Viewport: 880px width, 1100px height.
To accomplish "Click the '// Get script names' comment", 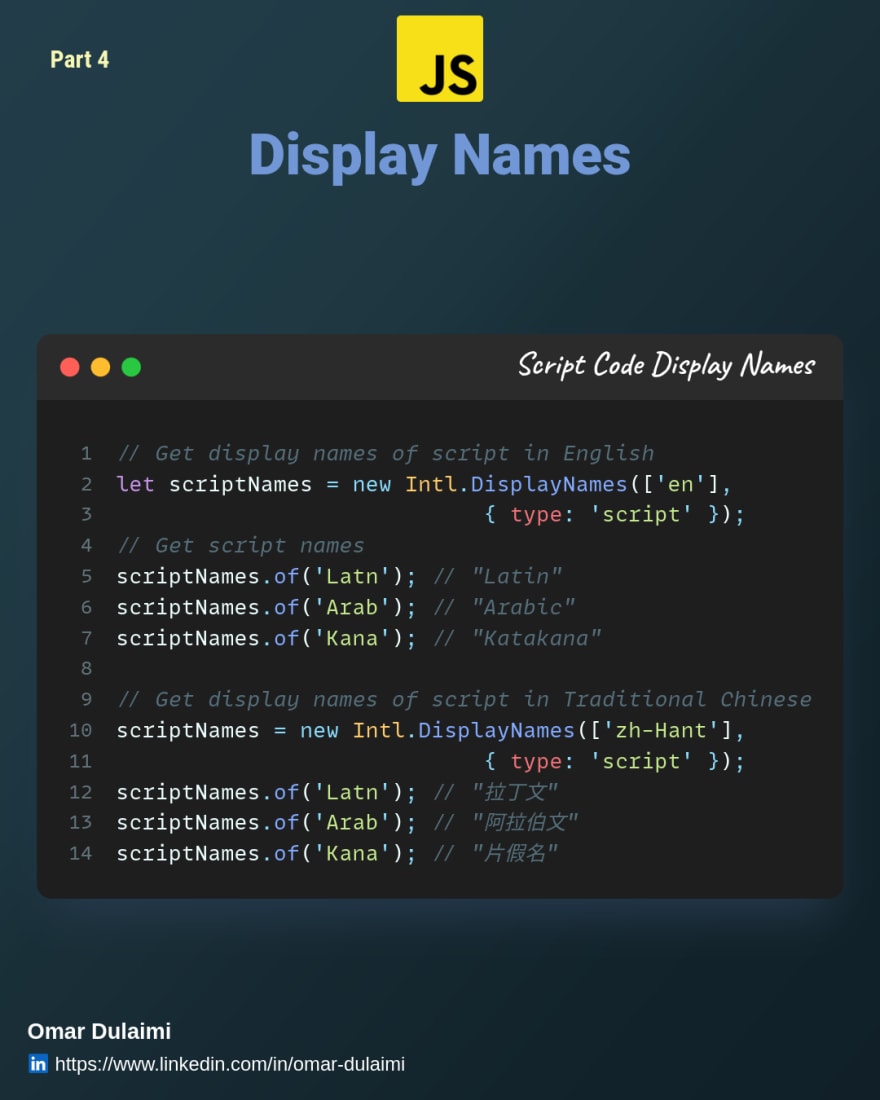I will pyautogui.click(x=241, y=545).
